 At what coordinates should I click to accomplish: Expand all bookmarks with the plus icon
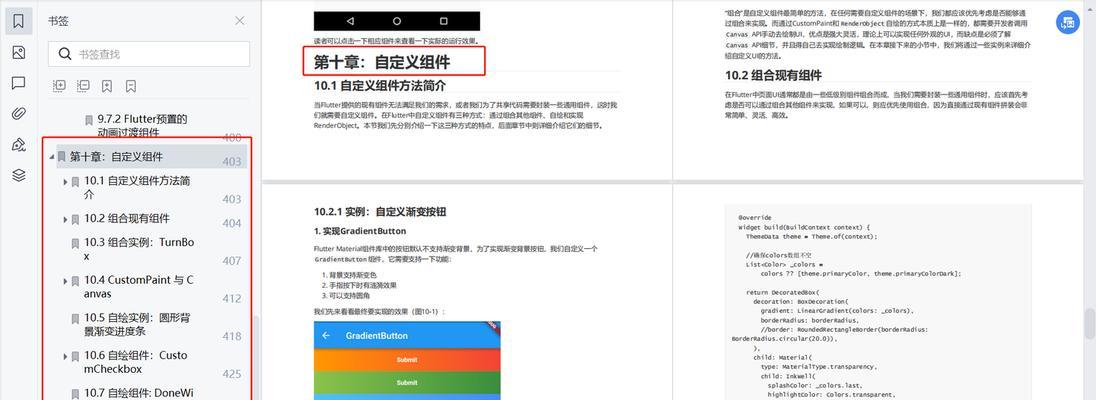point(59,85)
